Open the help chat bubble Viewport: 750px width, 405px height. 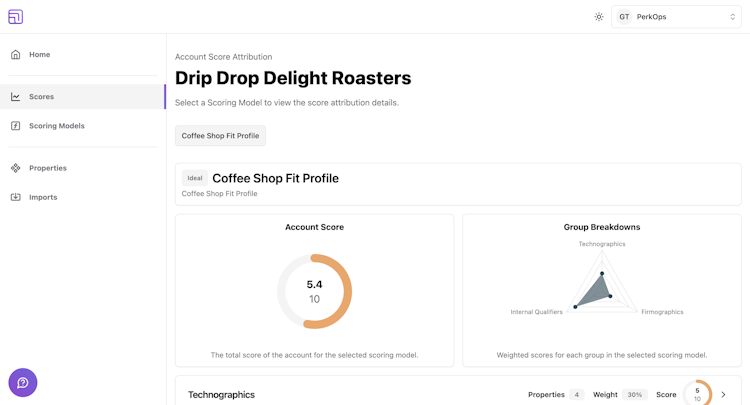pos(23,382)
